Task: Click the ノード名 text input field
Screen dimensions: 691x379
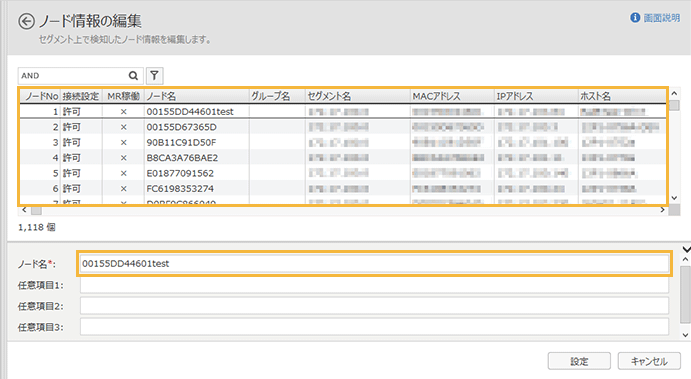Action: point(374,264)
